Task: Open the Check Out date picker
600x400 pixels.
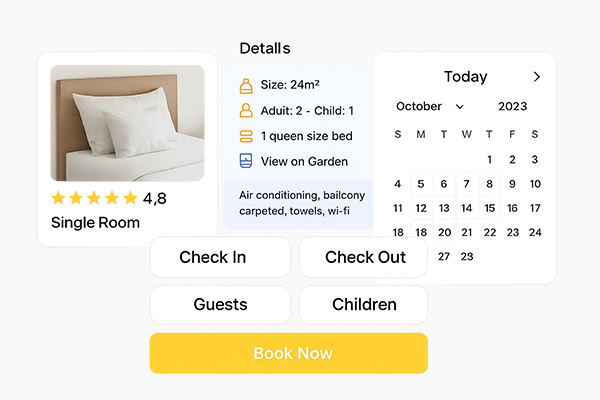Action: 364,257
